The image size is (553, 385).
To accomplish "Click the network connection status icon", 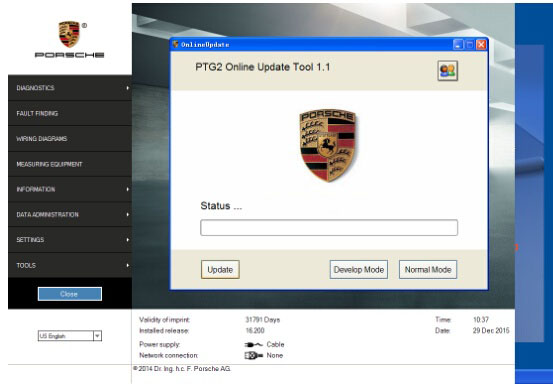I will pyautogui.click(x=254, y=355).
